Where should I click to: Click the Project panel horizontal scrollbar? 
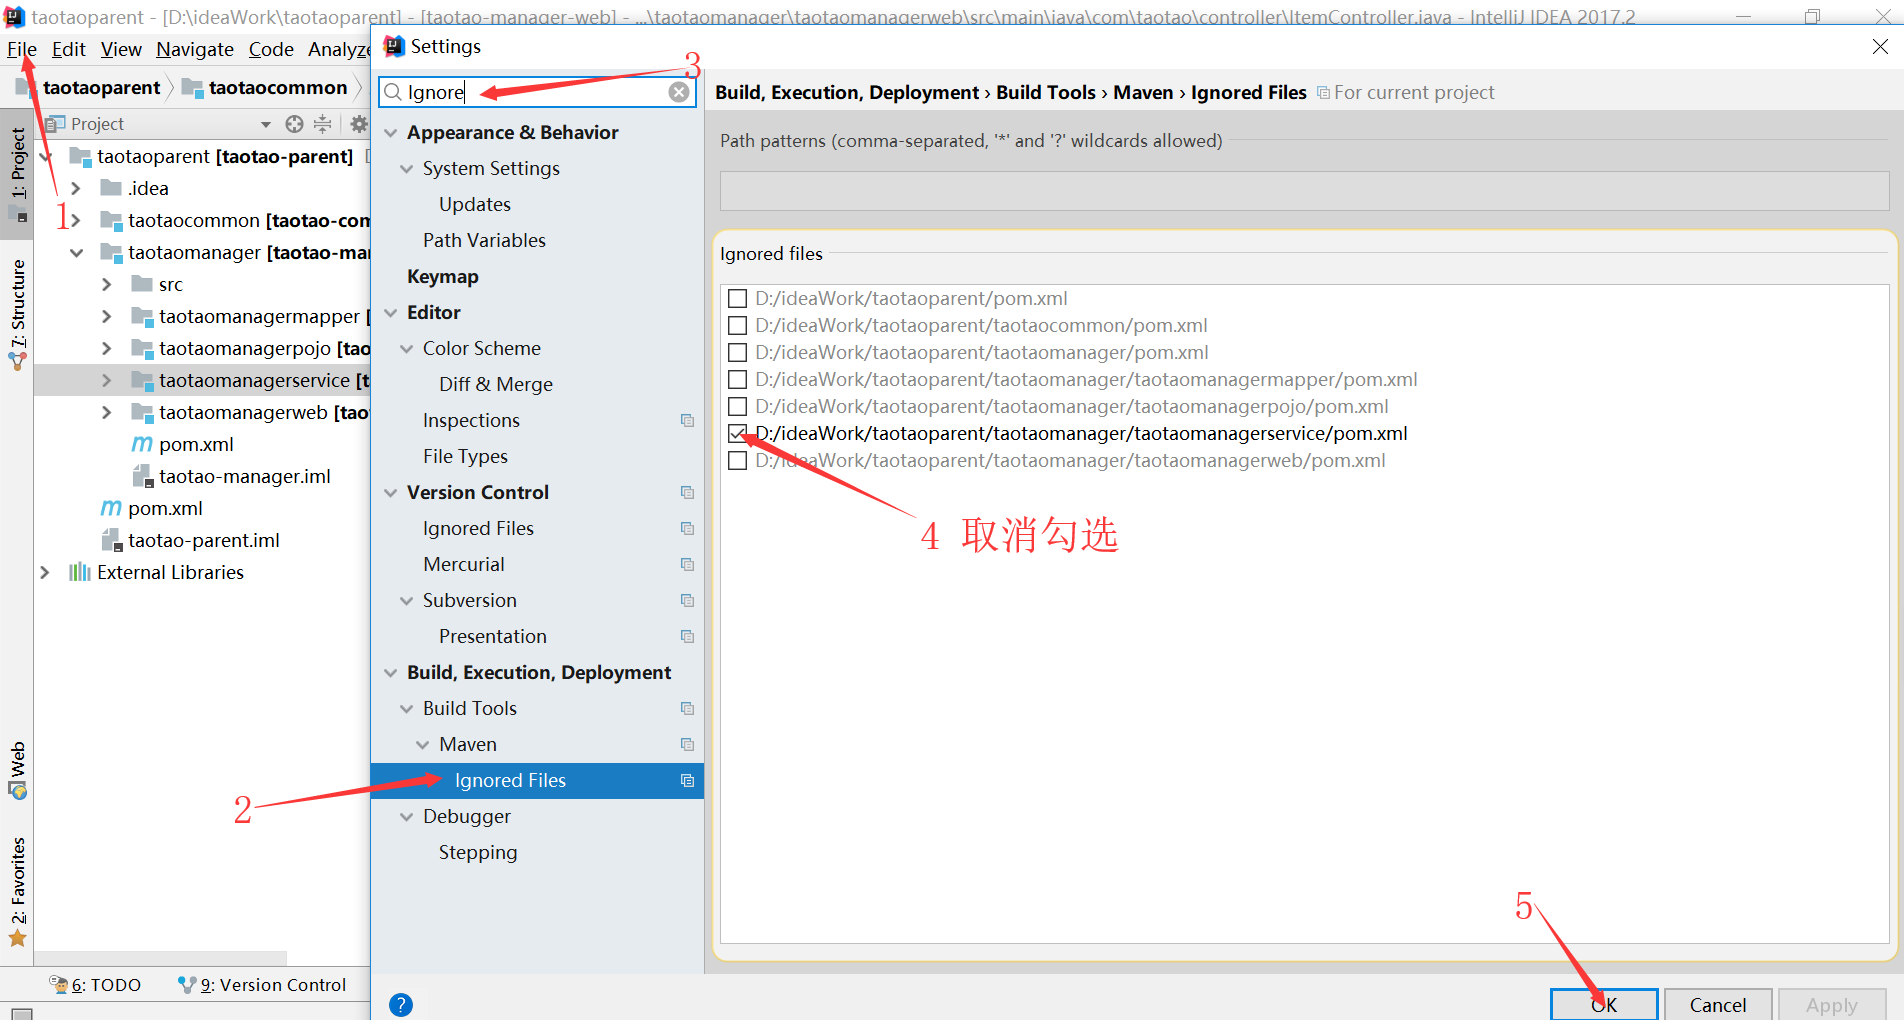(x=160, y=958)
